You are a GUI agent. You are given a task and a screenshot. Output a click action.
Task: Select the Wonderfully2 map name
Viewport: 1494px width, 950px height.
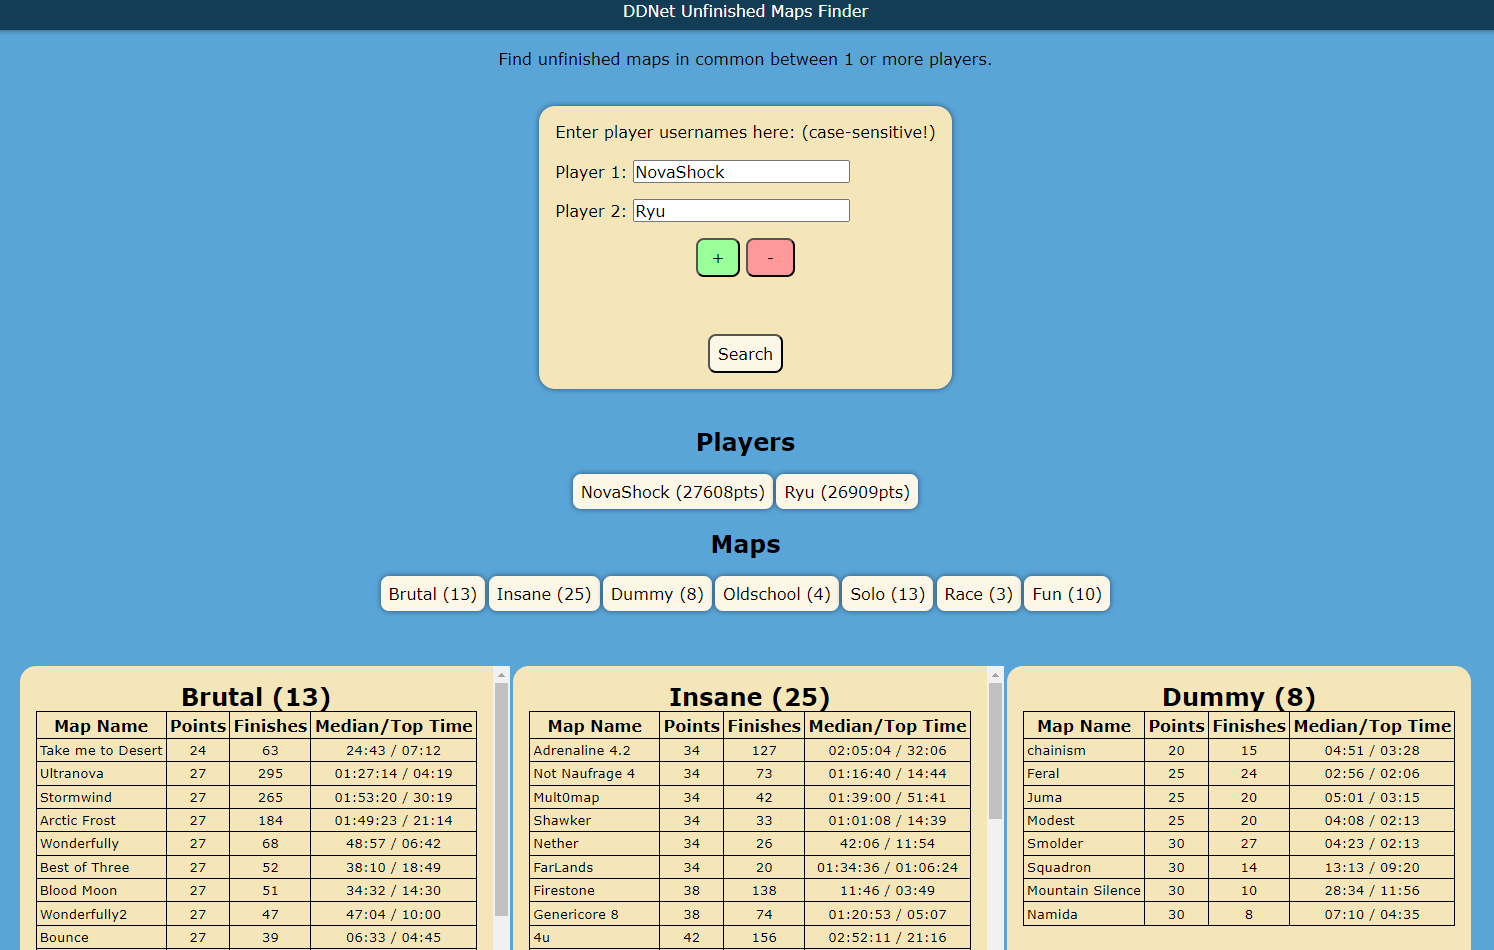84,915
